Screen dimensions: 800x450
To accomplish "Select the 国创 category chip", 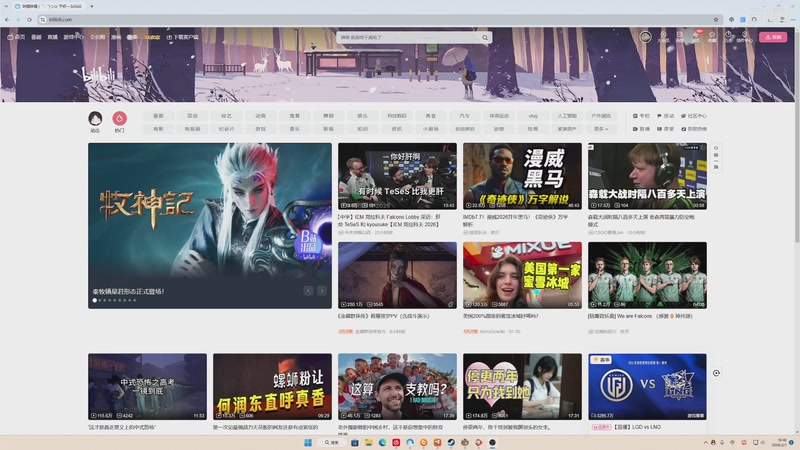I will [192, 116].
